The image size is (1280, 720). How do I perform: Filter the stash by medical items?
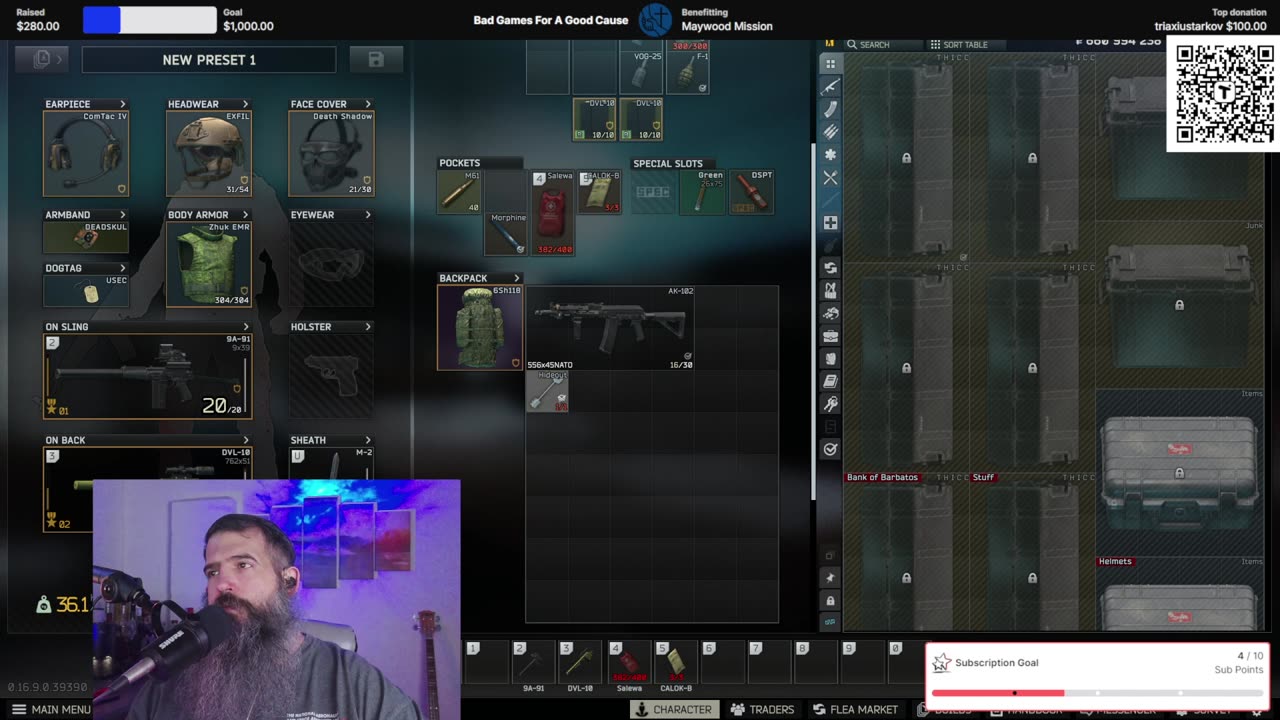pos(830,223)
